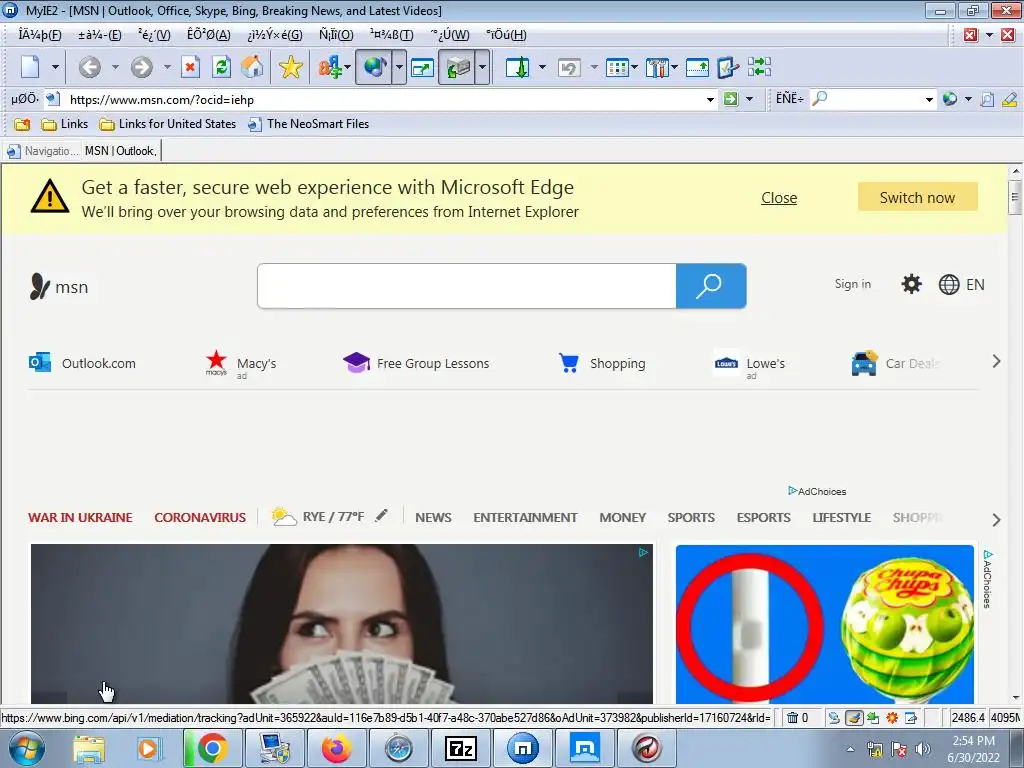Click the translate letters toolbar icon
This screenshot has width=1024, height=768.
coord(330,67)
